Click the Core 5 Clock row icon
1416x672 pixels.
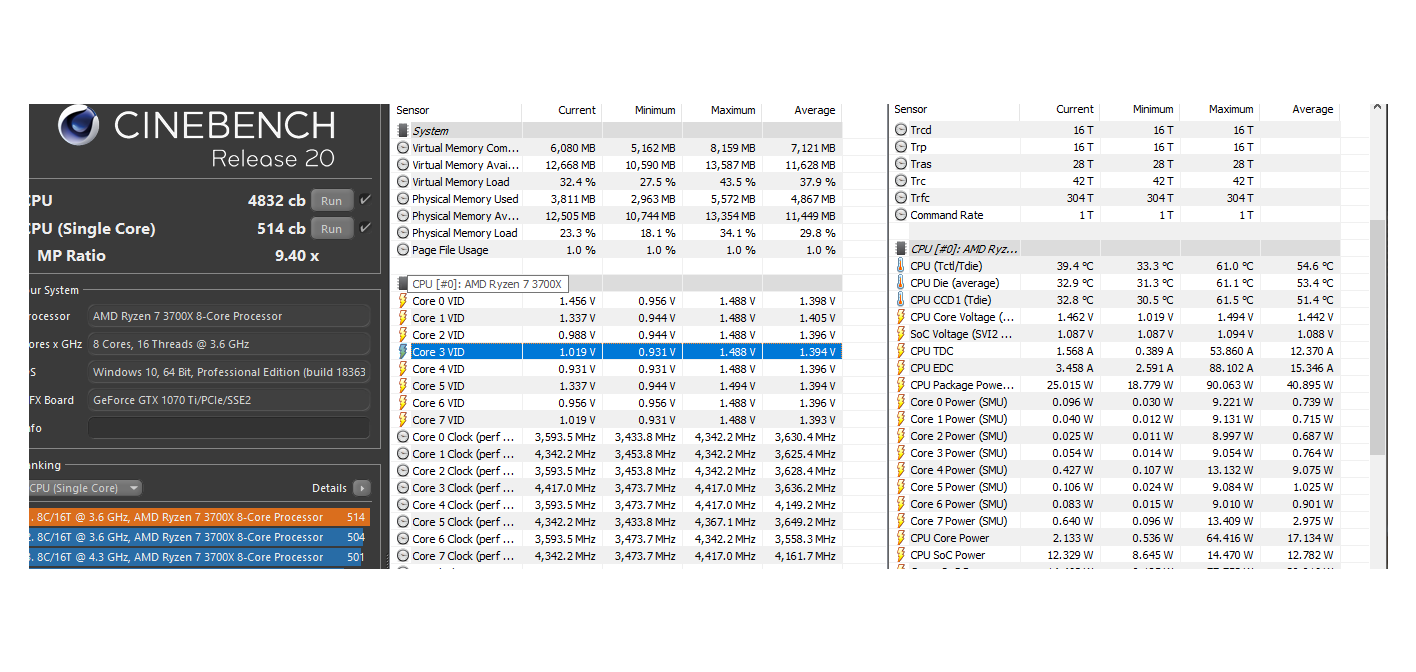(x=403, y=522)
